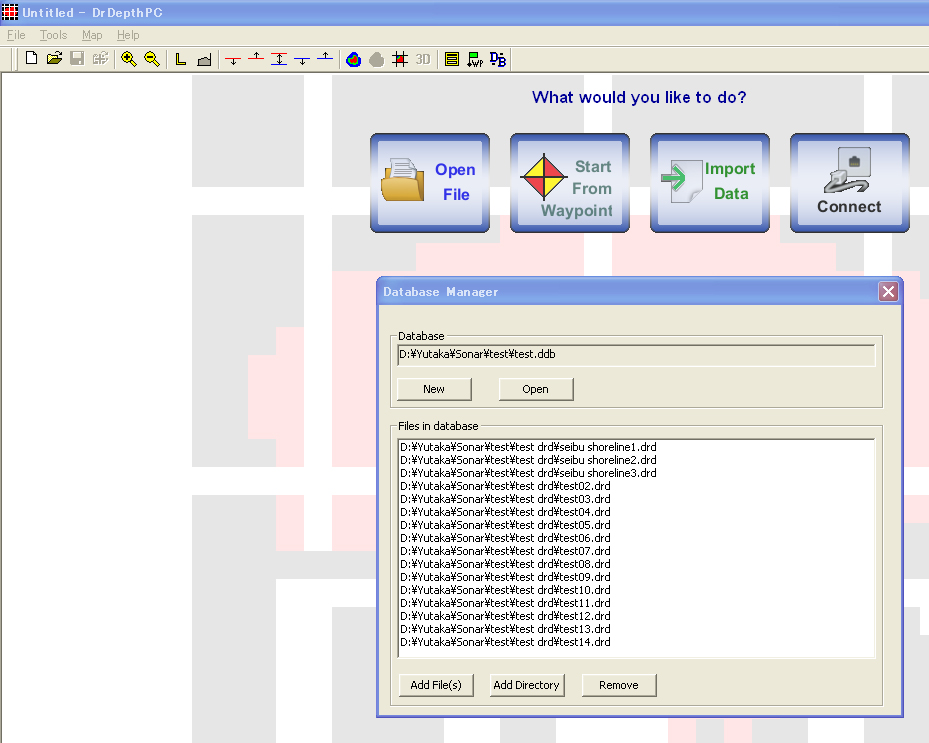Image resolution: width=929 pixels, height=743 pixels.
Task: Click the grey blob shape icon
Action: tap(377, 59)
